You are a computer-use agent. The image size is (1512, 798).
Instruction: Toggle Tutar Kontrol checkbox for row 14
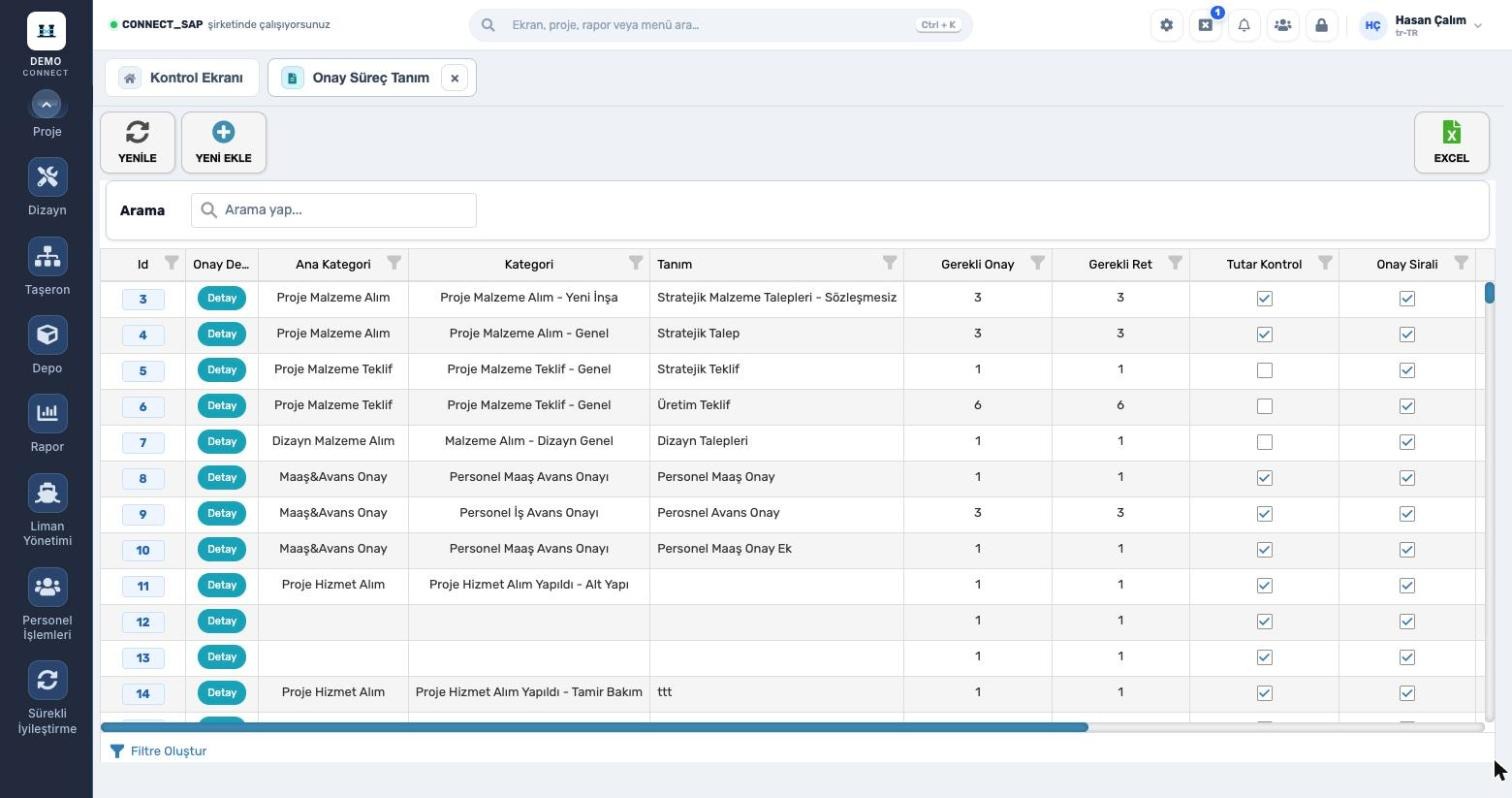(x=1264, y=693)
